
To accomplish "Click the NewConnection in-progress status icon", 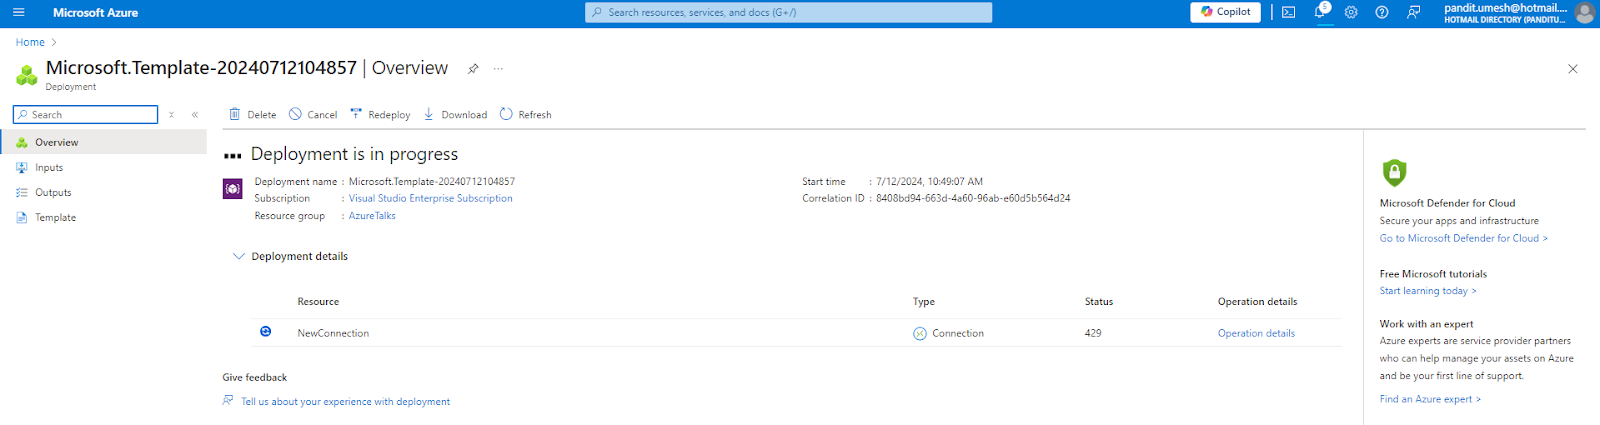I will click(x=265, y=331).
